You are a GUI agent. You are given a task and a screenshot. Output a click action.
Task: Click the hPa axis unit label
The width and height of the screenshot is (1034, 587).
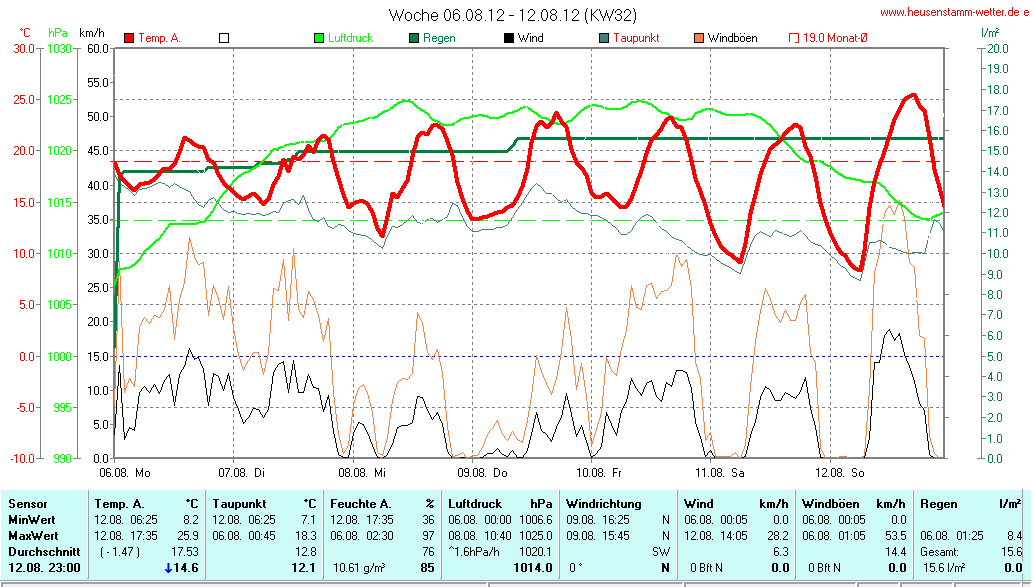57,32
